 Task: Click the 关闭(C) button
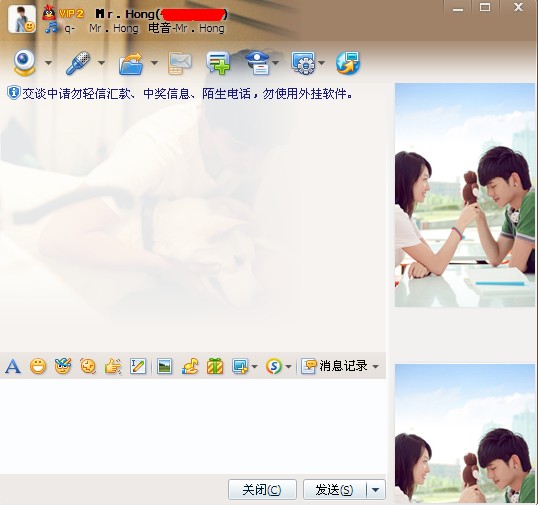pos(262,490)
